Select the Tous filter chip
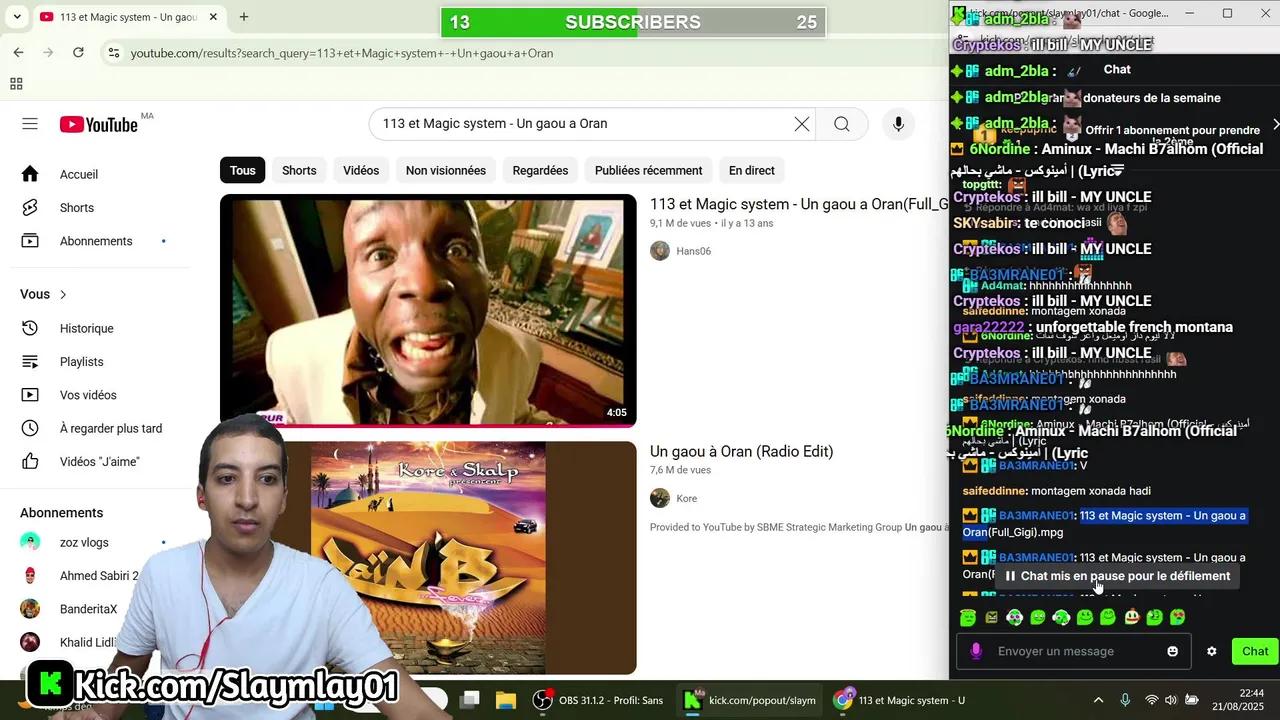The height and width of the screenshot is (720, 1280). (243, 170)
